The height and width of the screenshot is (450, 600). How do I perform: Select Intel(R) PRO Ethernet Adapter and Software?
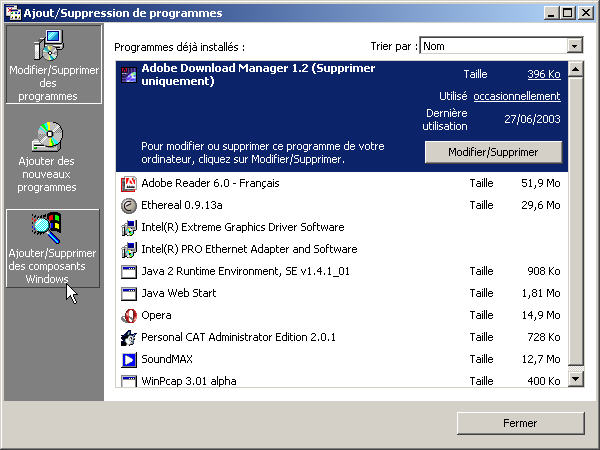point(342,249)
